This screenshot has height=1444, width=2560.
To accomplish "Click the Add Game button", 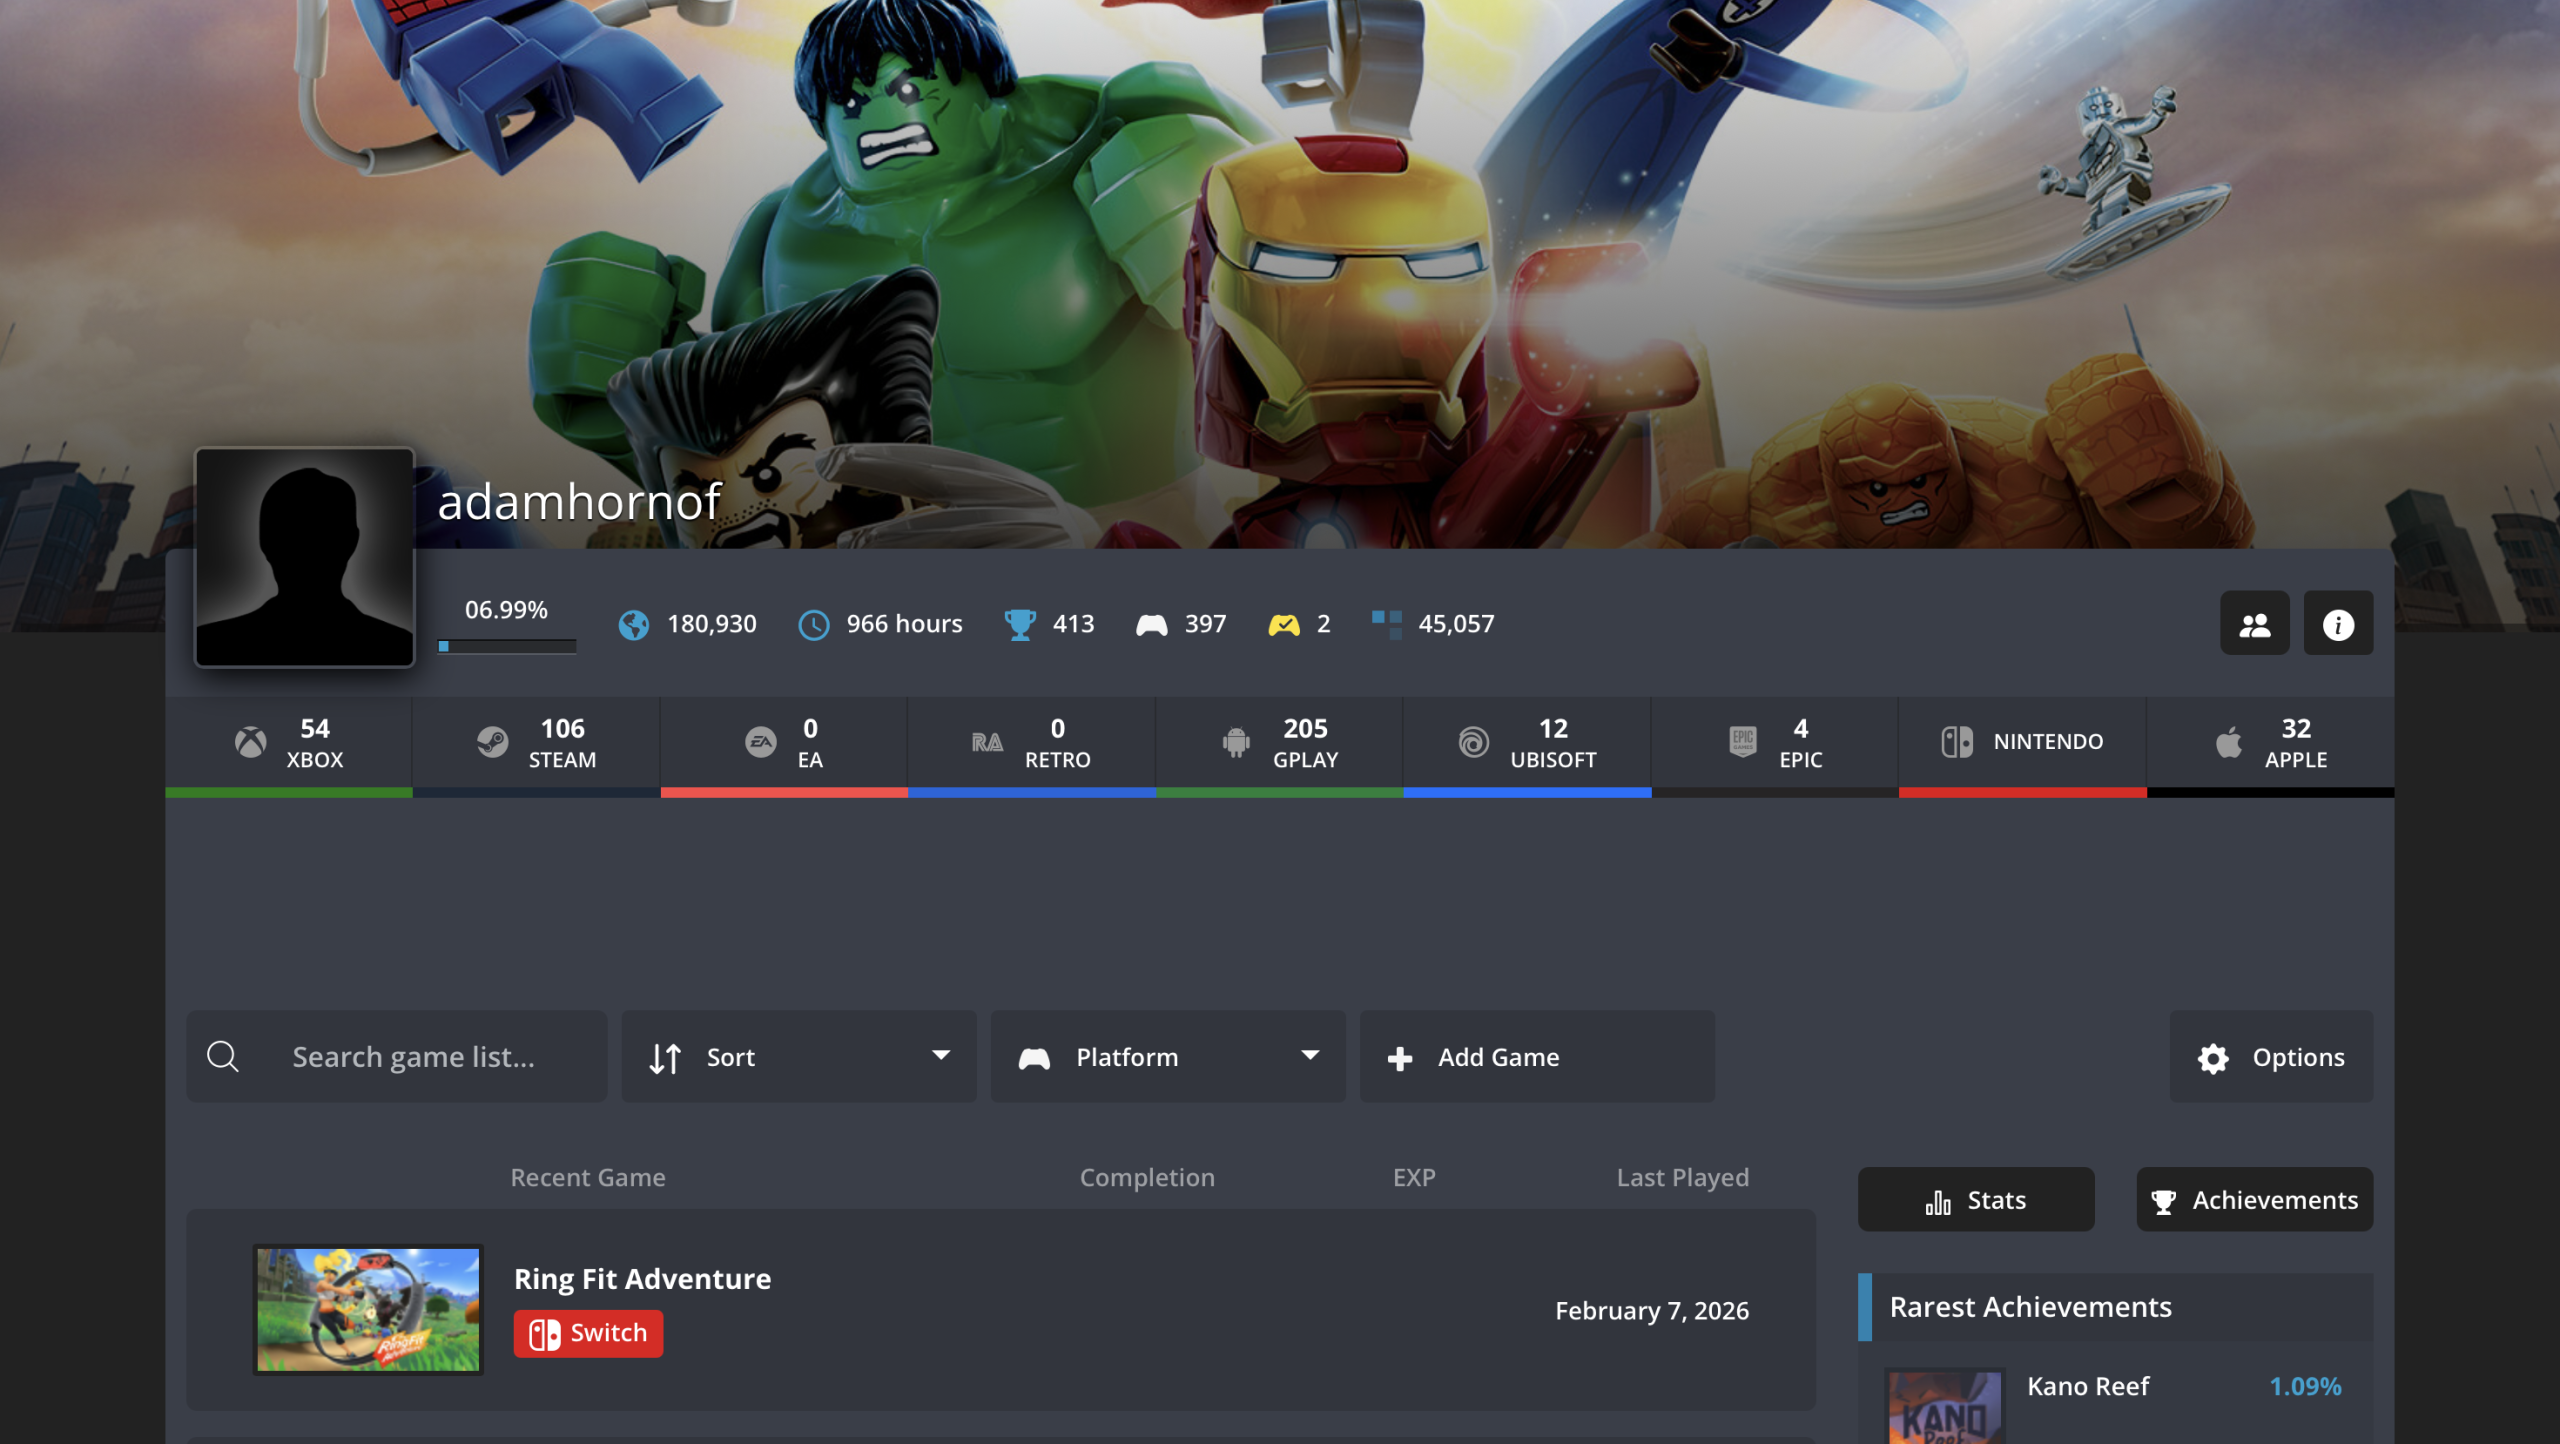I will click(1536, 1056).
